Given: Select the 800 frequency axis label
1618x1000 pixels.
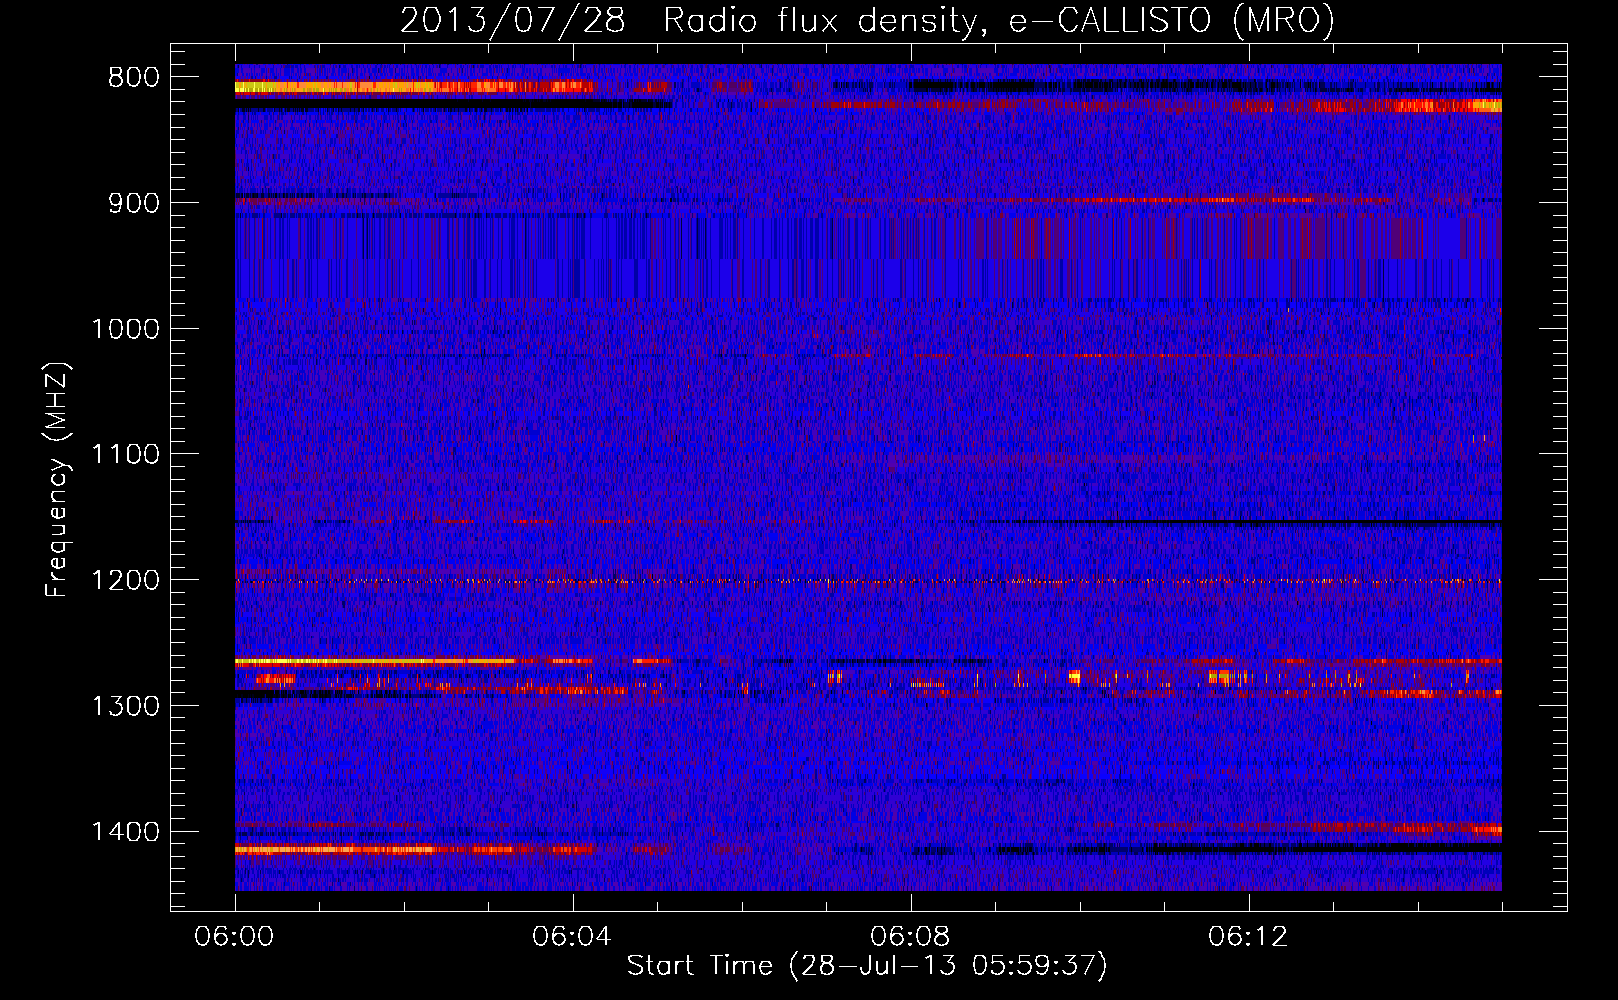Looking at the screenshot, I should pos(133,78).
